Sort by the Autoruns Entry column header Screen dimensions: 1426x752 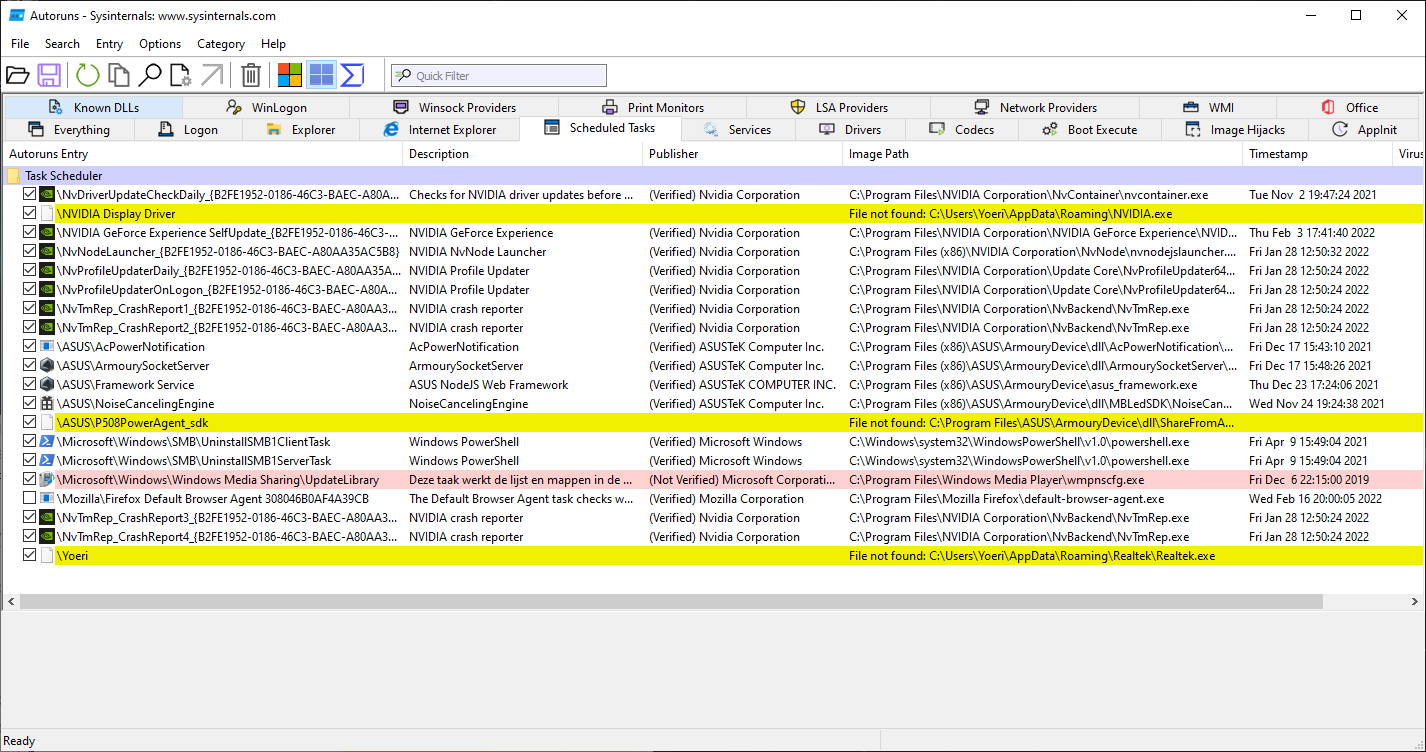pyautogui.click(x=203, y=154)
